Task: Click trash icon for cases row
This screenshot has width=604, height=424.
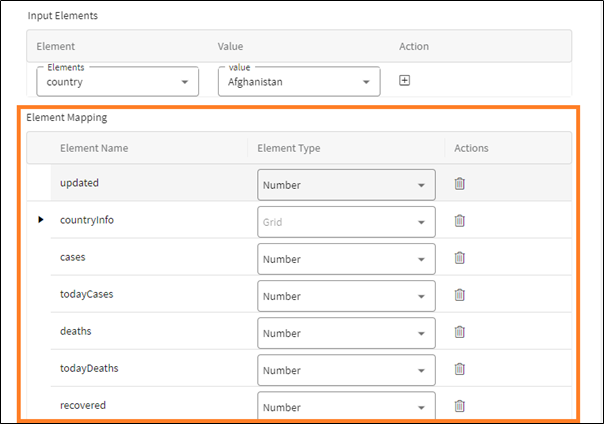Action: coord(460,258)
